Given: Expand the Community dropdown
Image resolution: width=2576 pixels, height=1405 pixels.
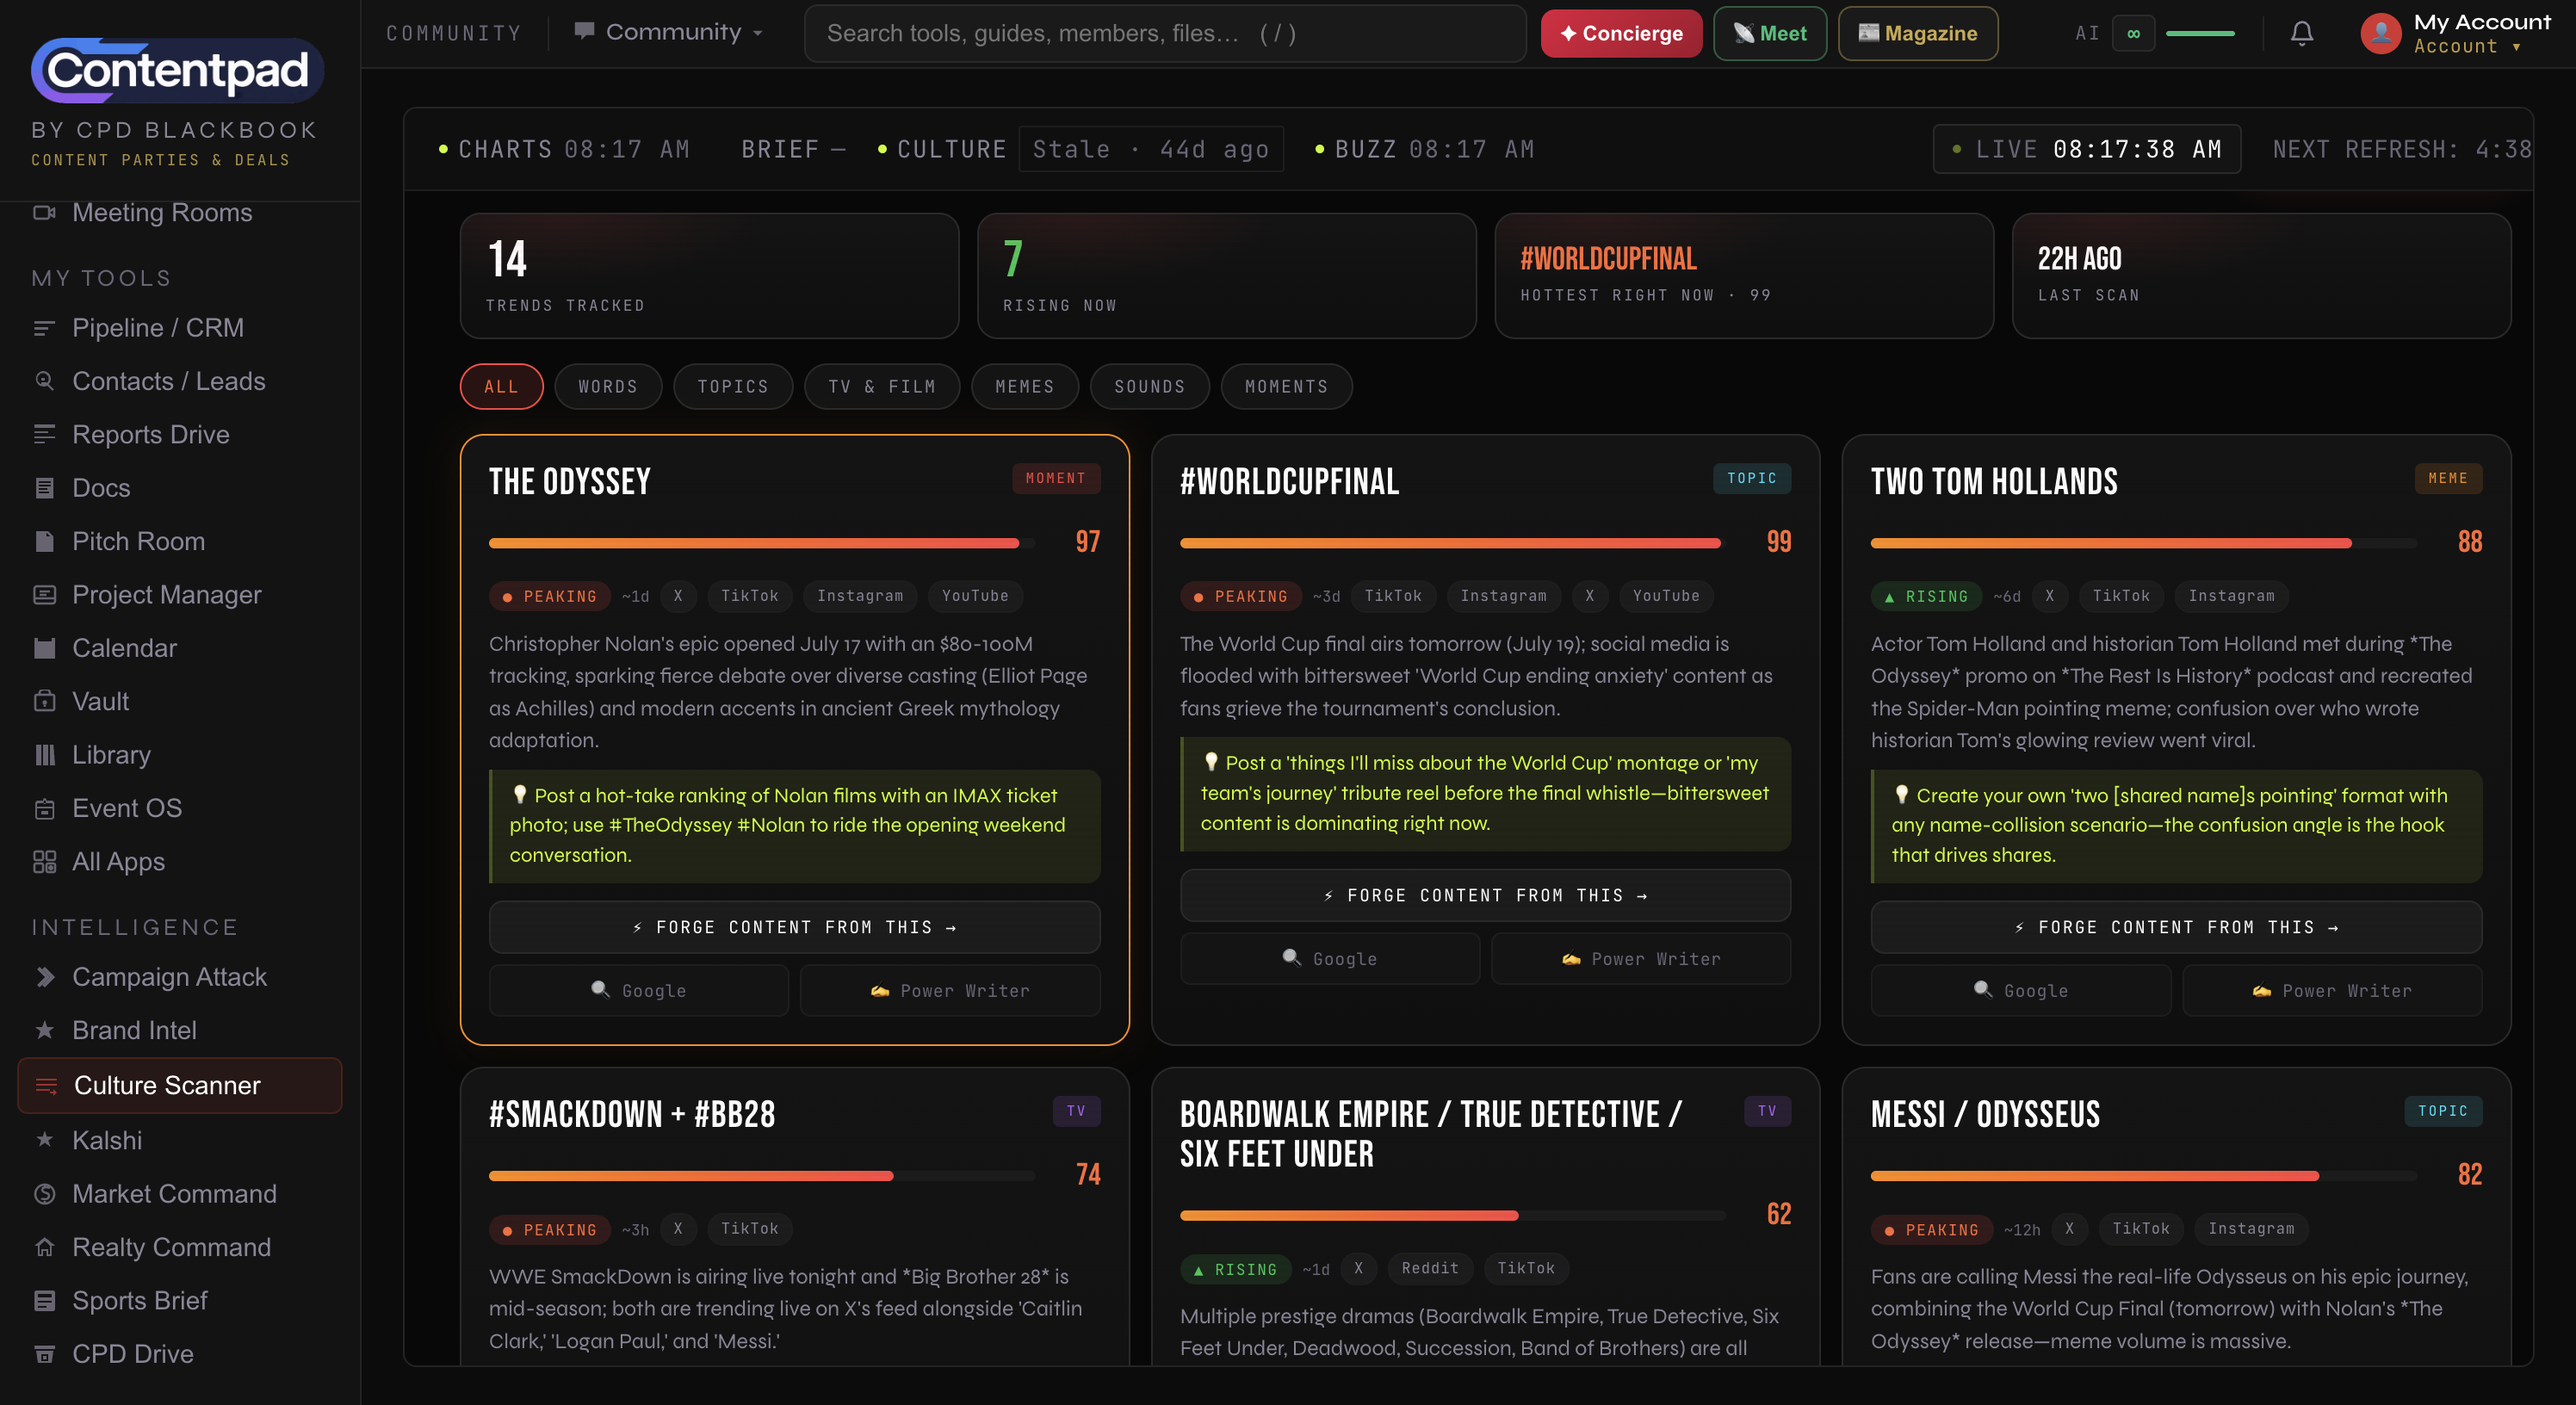Looking at the screenshot, I should click(668, 33).
